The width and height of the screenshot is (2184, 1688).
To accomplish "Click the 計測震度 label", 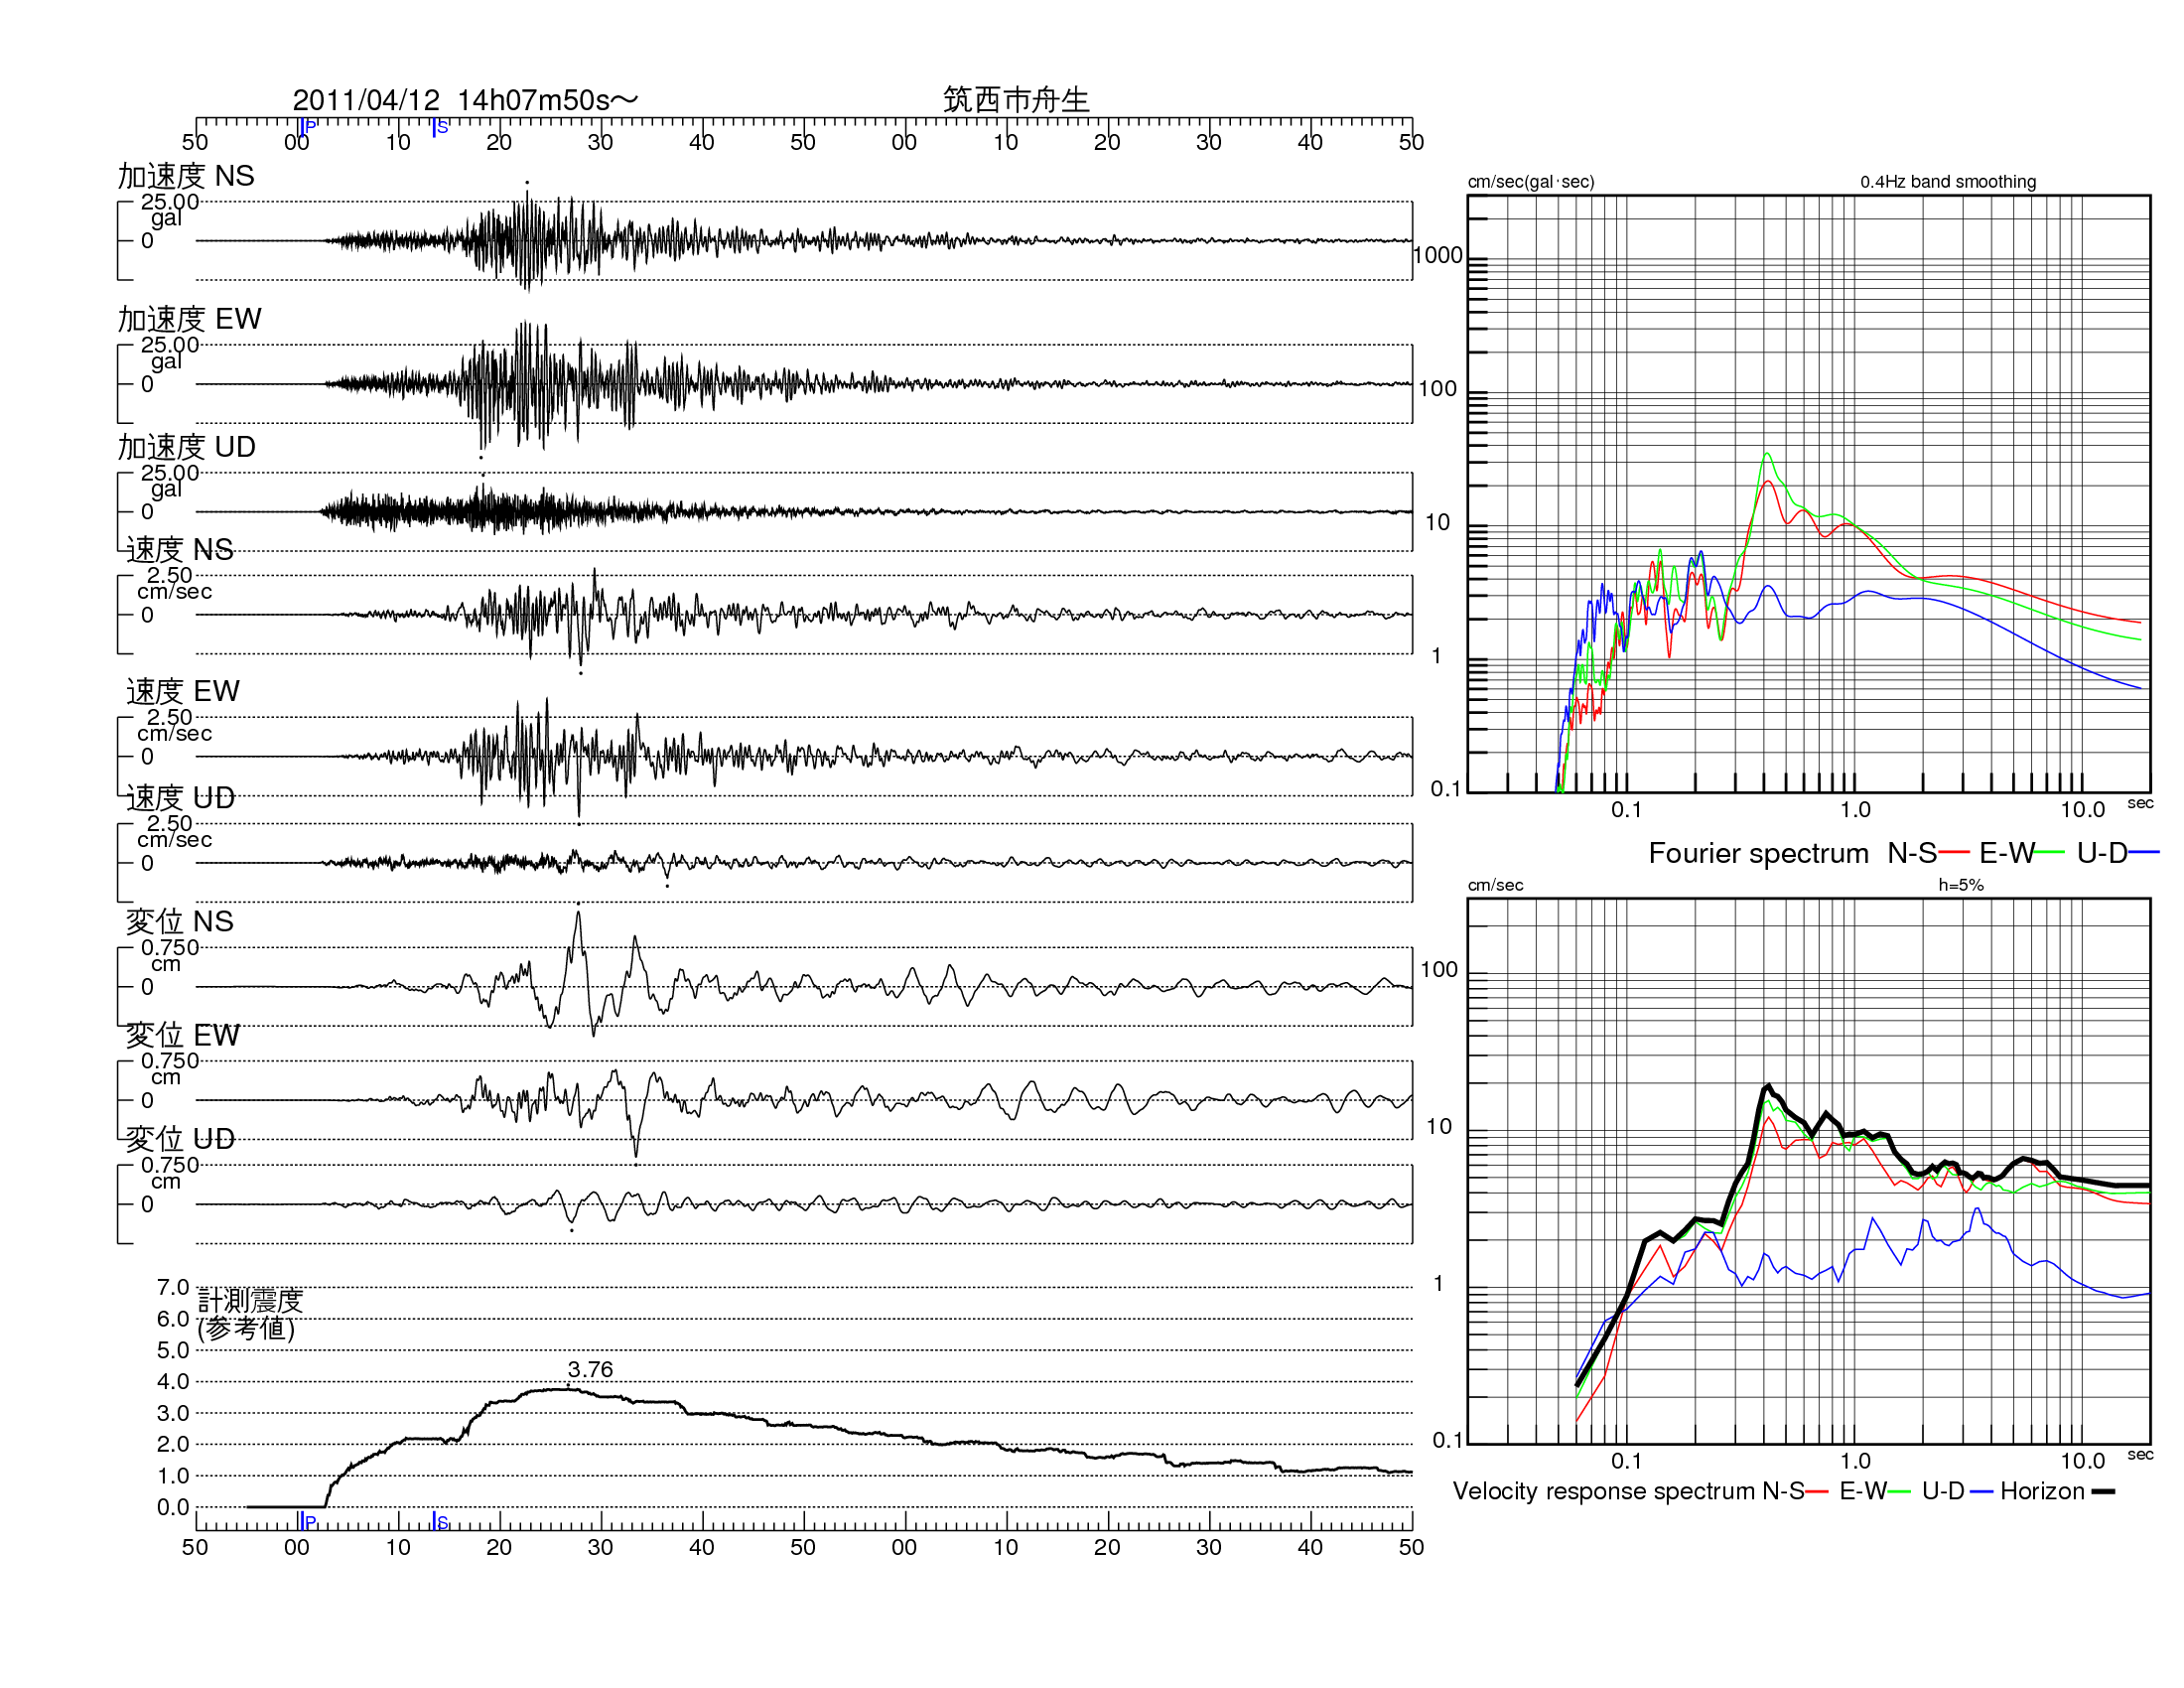I will (x=250, y=1300).
